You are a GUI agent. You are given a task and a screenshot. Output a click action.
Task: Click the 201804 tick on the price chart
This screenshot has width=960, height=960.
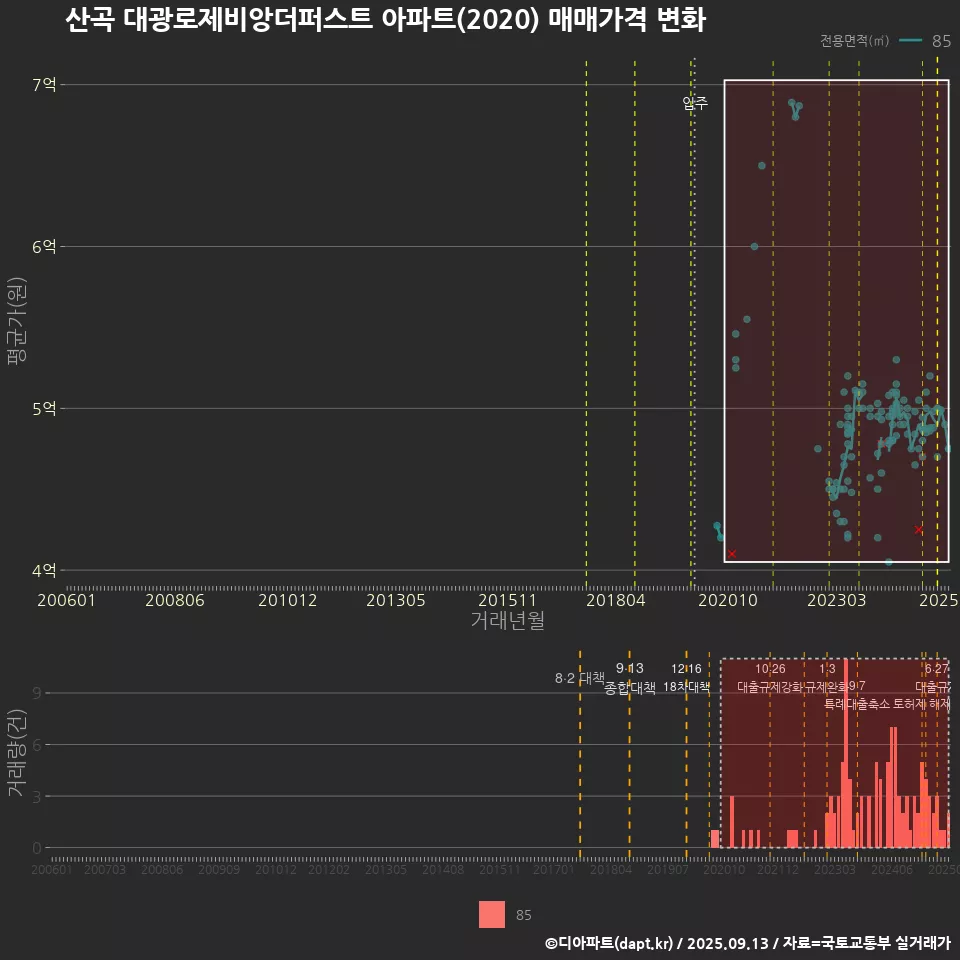(615, 600)
